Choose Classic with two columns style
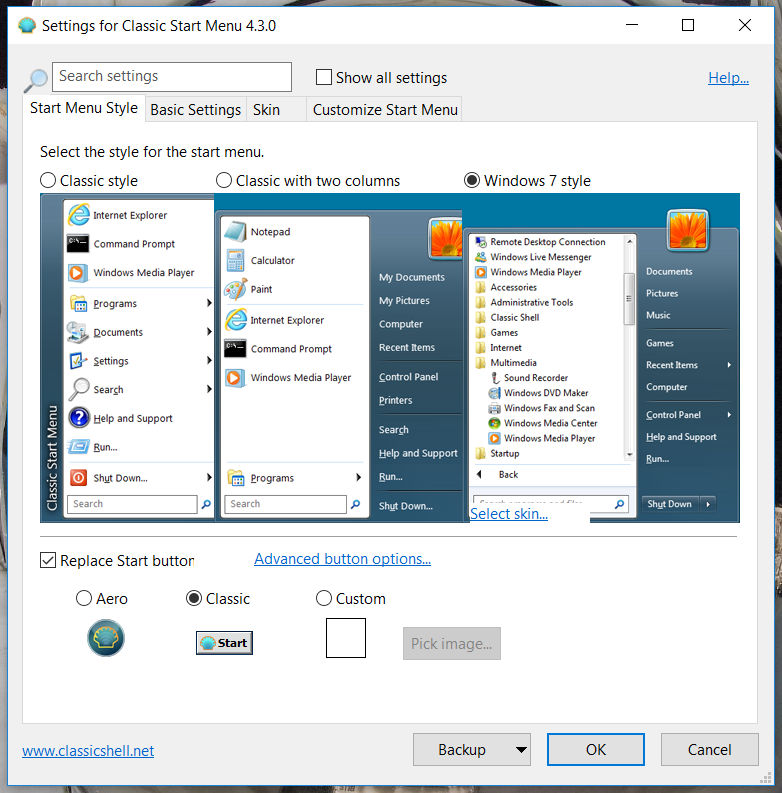The image size is (782, 793). coord(224,181)
